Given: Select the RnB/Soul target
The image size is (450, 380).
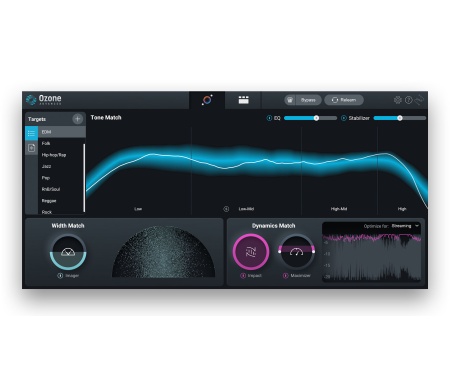Looking at the screenshot, I should click(60, 189).
